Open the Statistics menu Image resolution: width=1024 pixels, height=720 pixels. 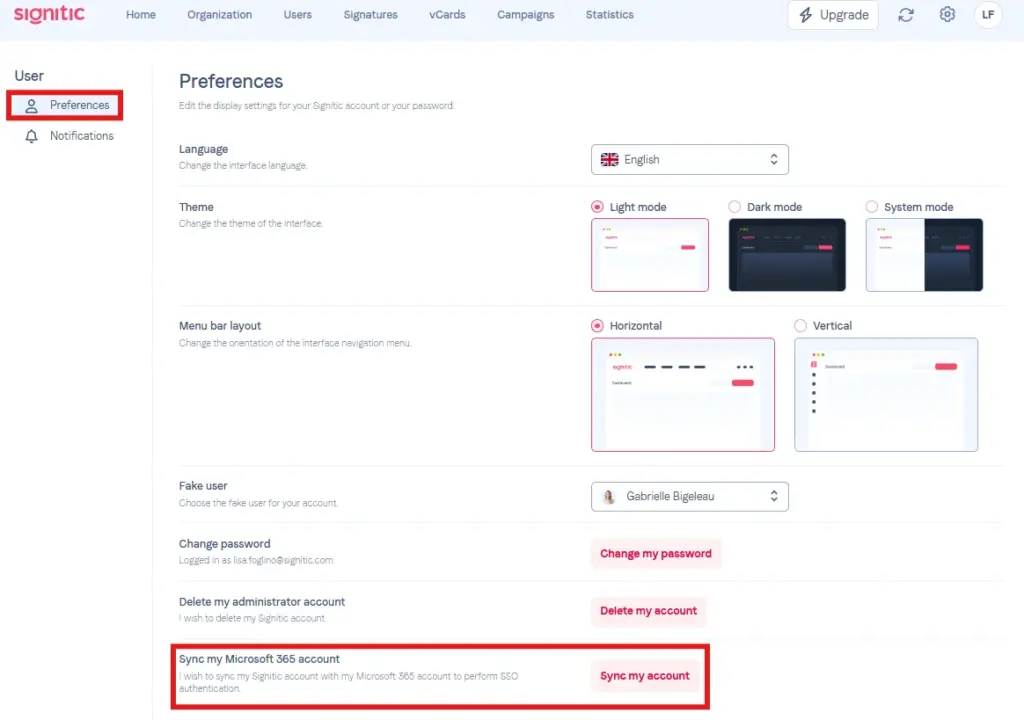(x=609, y=14)
